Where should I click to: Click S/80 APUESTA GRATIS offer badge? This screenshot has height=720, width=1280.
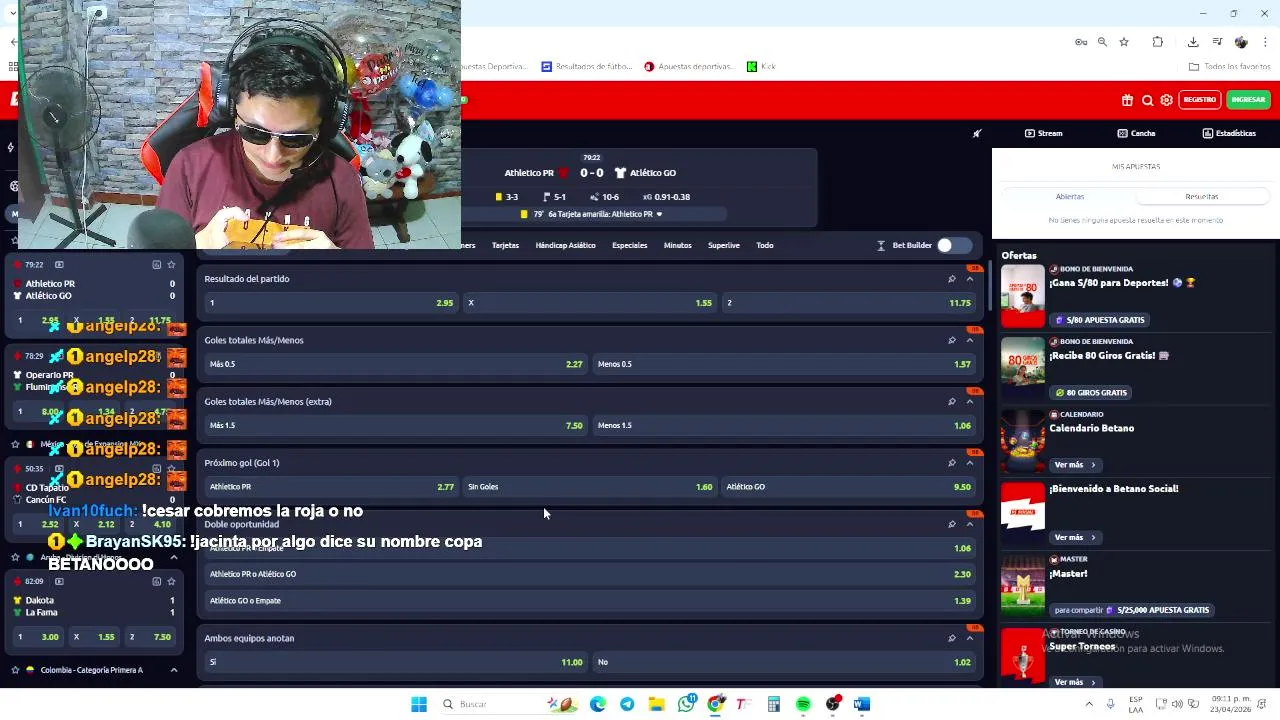[x=1098, y=320]
